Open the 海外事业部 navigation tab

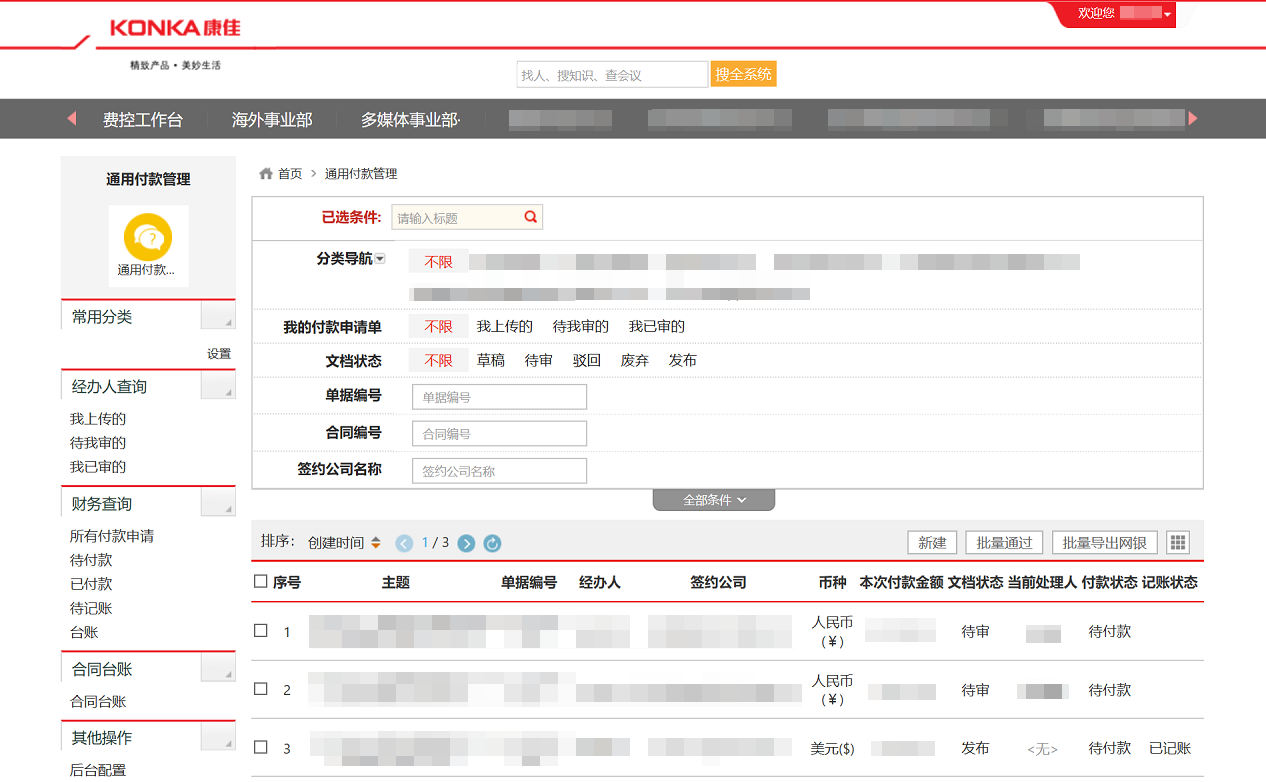[x=272, y=120]
